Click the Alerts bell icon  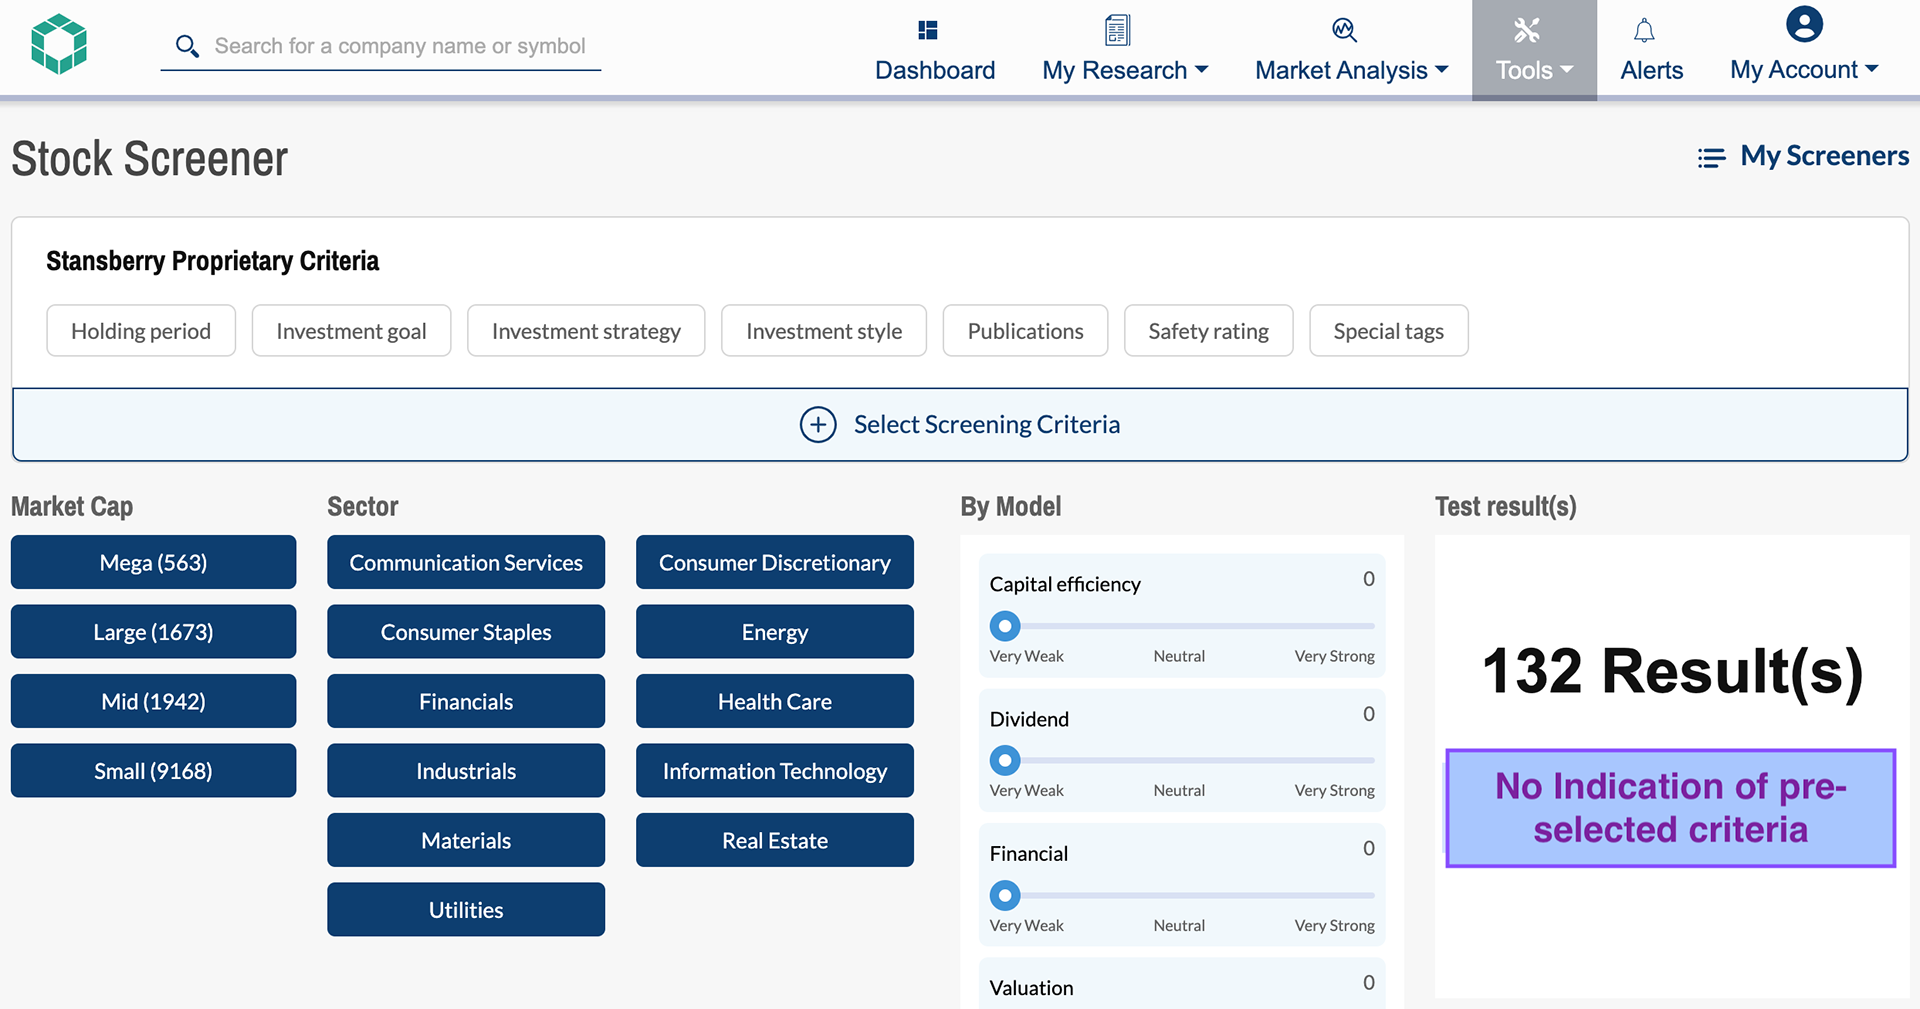pos(1644,30)
